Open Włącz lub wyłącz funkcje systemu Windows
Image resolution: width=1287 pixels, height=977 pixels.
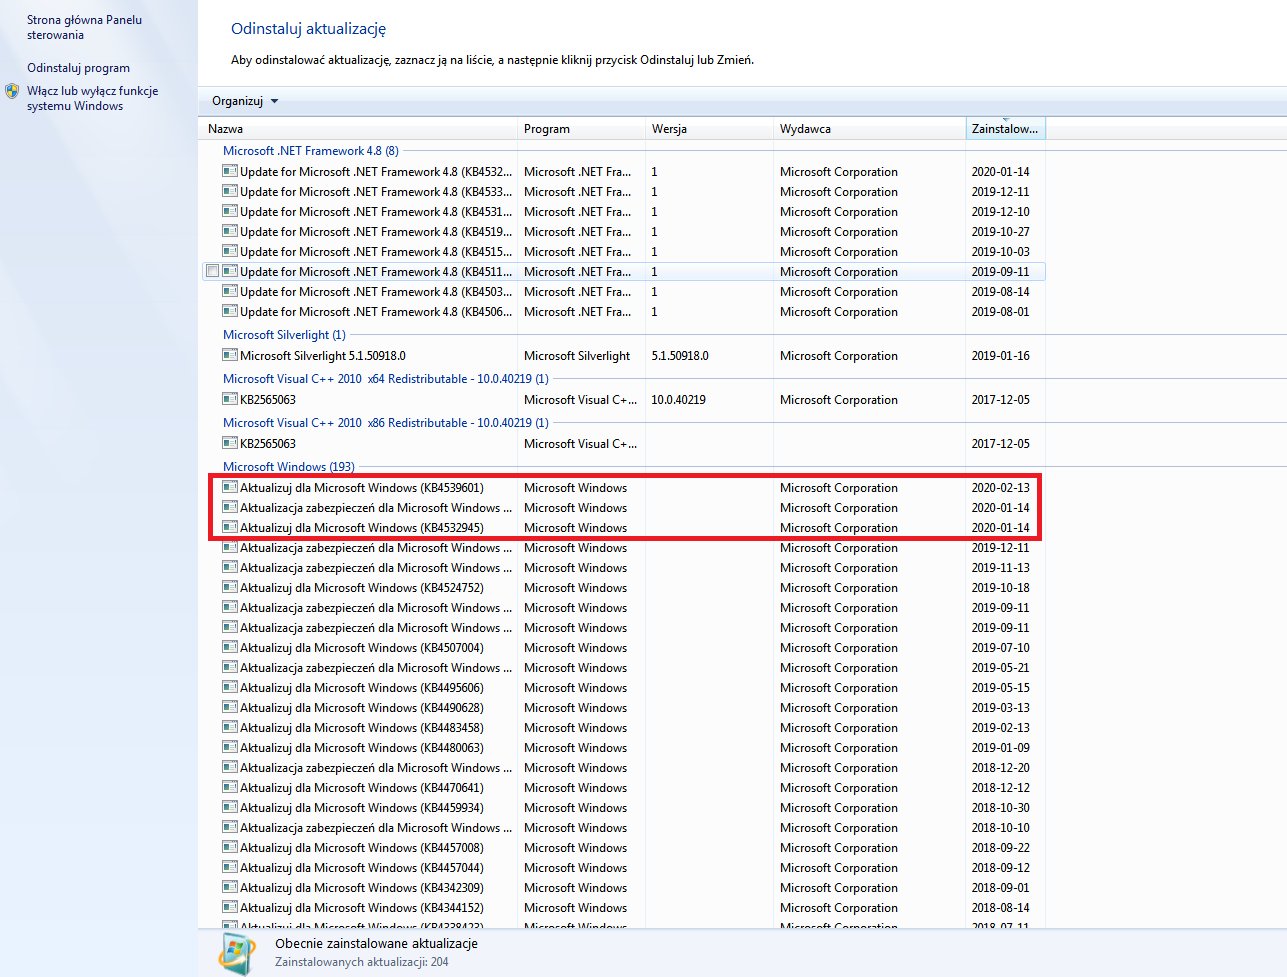(x=92, y=98)
